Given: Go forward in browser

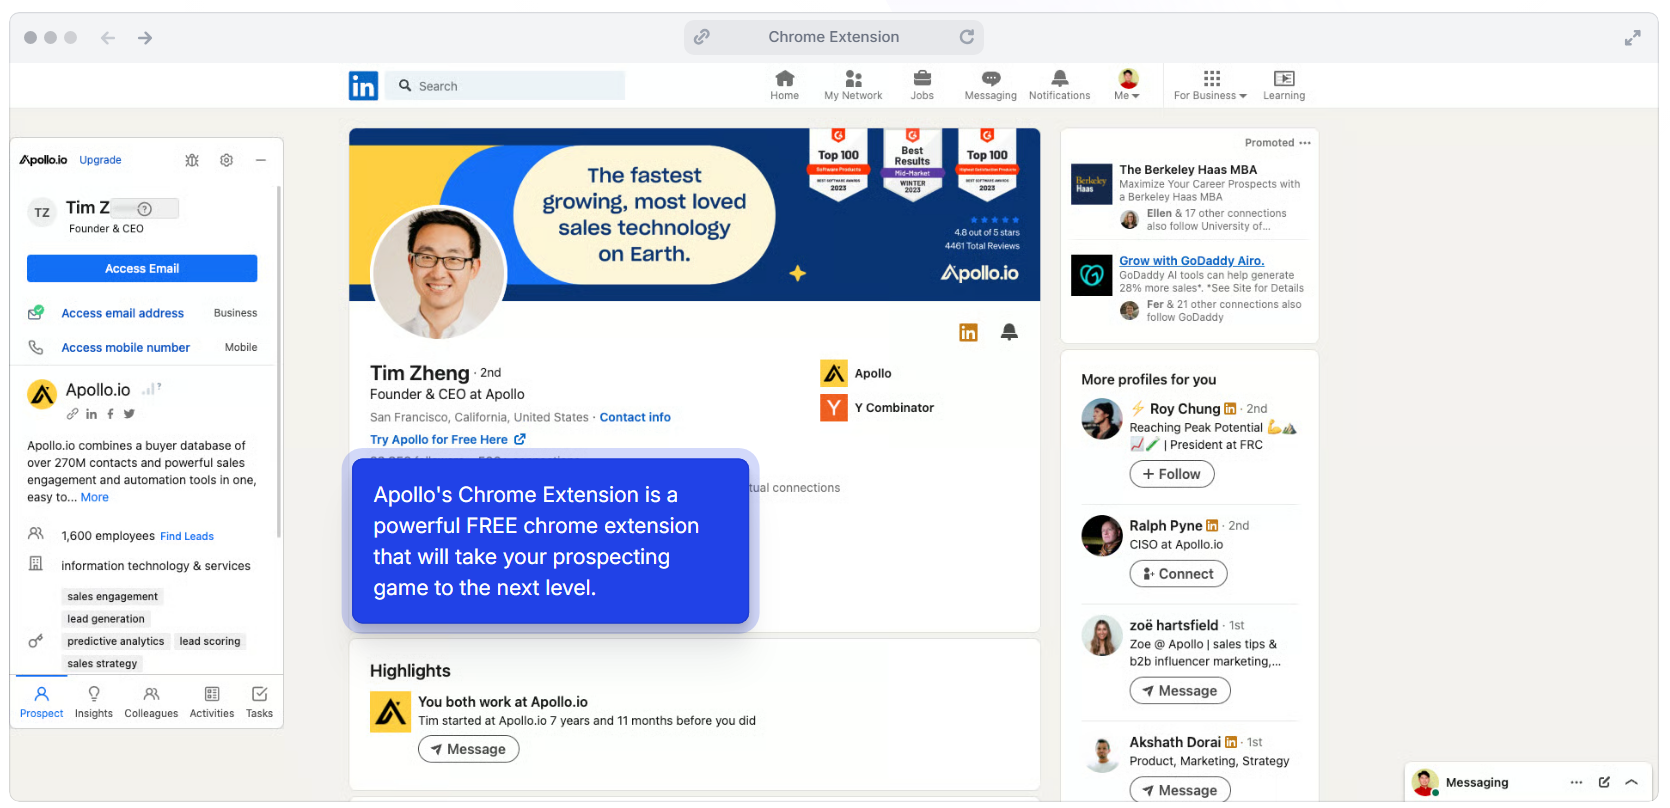Looking at the screenshot, I should (x=145, y=38).
